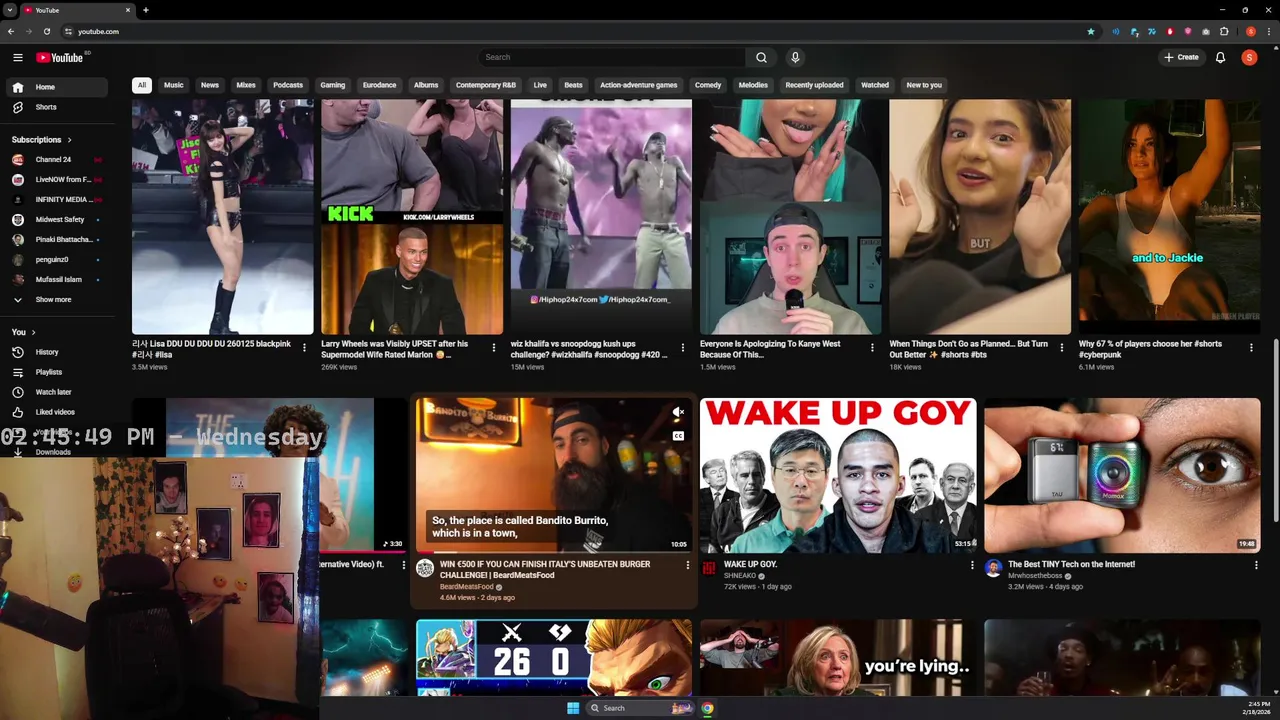The image size is (1280, 720).
Task: Open the WAKE UP GOY thumbnail
Action: (838, 476)
